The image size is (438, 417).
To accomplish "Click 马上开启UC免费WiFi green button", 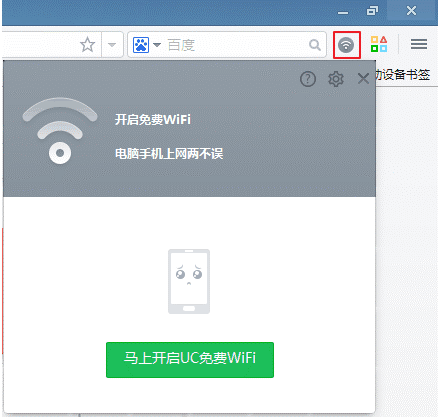I will pyautogui.click(x=190, y=360).
